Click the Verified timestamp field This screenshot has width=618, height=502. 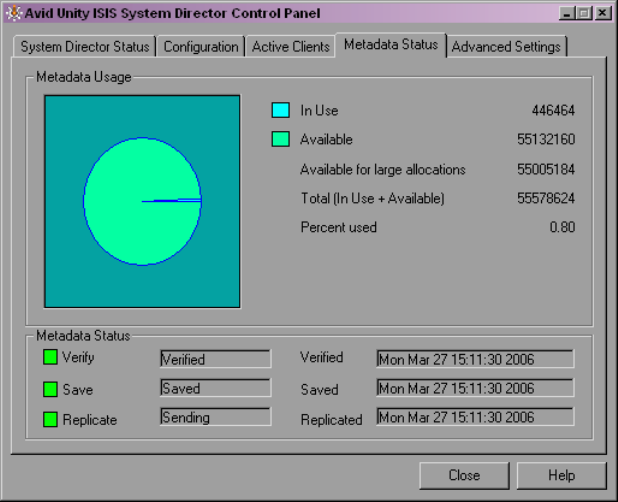475,359
